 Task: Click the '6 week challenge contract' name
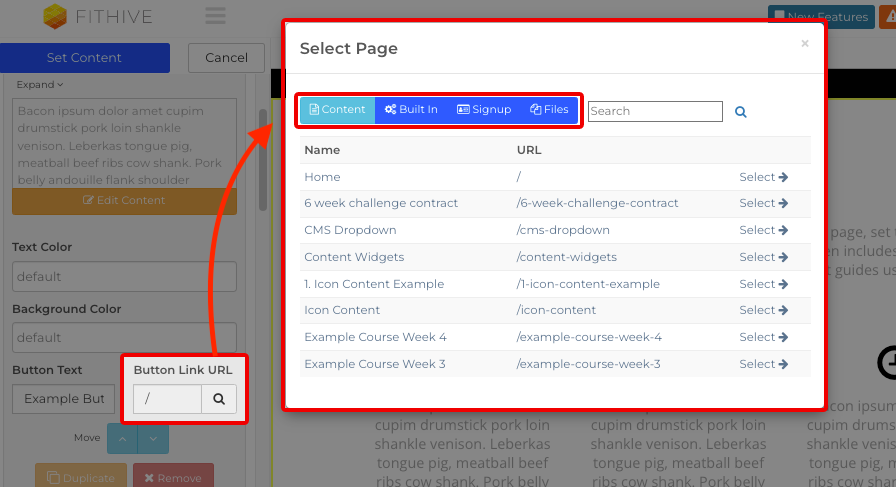click(381, 203)
